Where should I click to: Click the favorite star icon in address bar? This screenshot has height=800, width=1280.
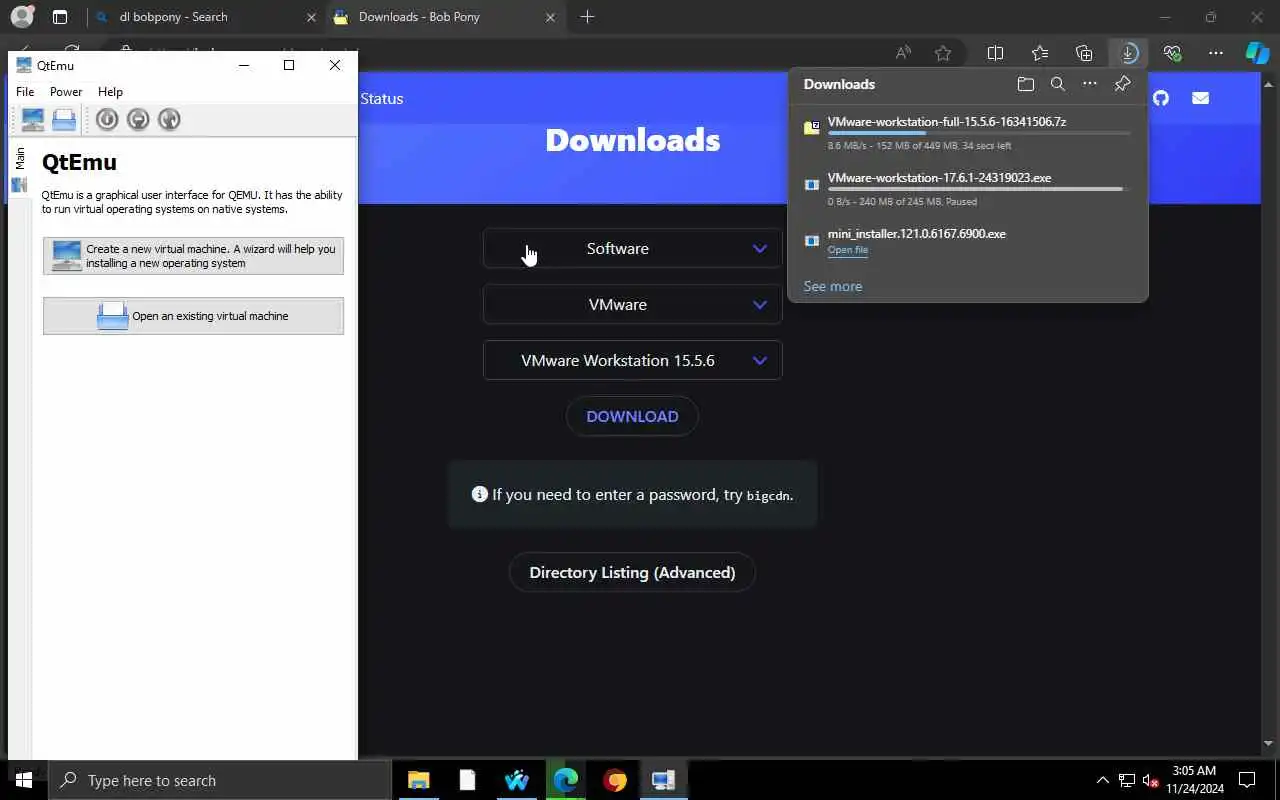pyautogui.click(x=943, y=53)
